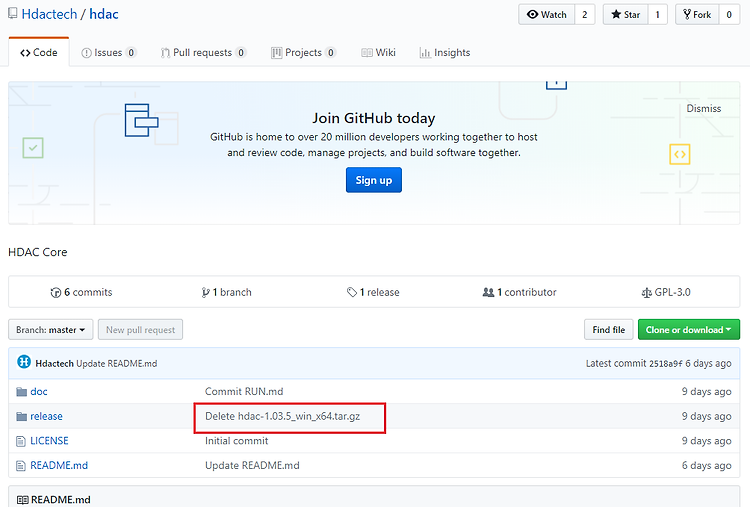View the watchers count 2
Viewport: 750px width, 507px height.
(x=585, y=14)
